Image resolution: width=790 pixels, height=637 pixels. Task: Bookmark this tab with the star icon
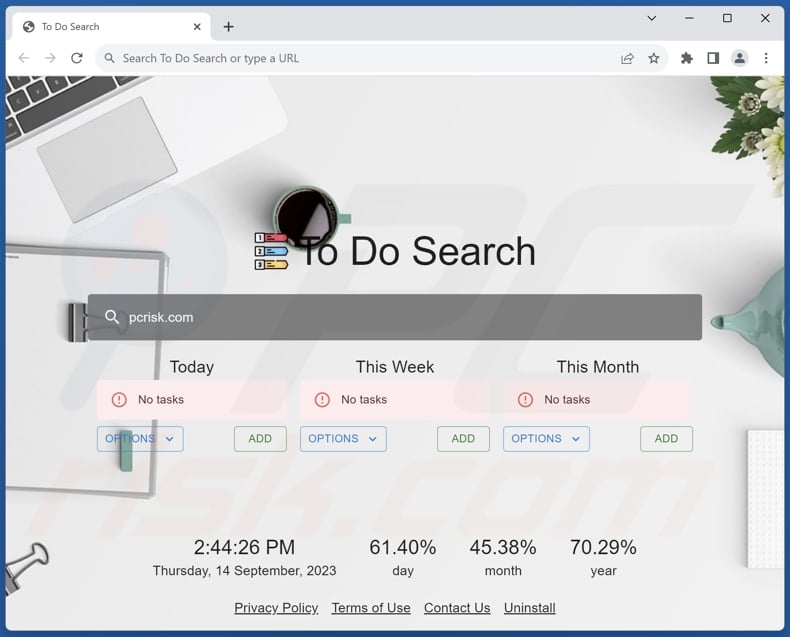[654, 58]
